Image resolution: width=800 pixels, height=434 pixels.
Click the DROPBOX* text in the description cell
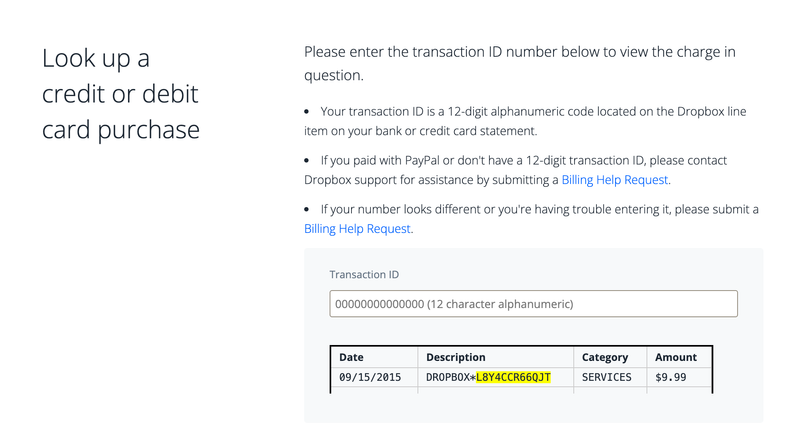click(x=450, y=378)
